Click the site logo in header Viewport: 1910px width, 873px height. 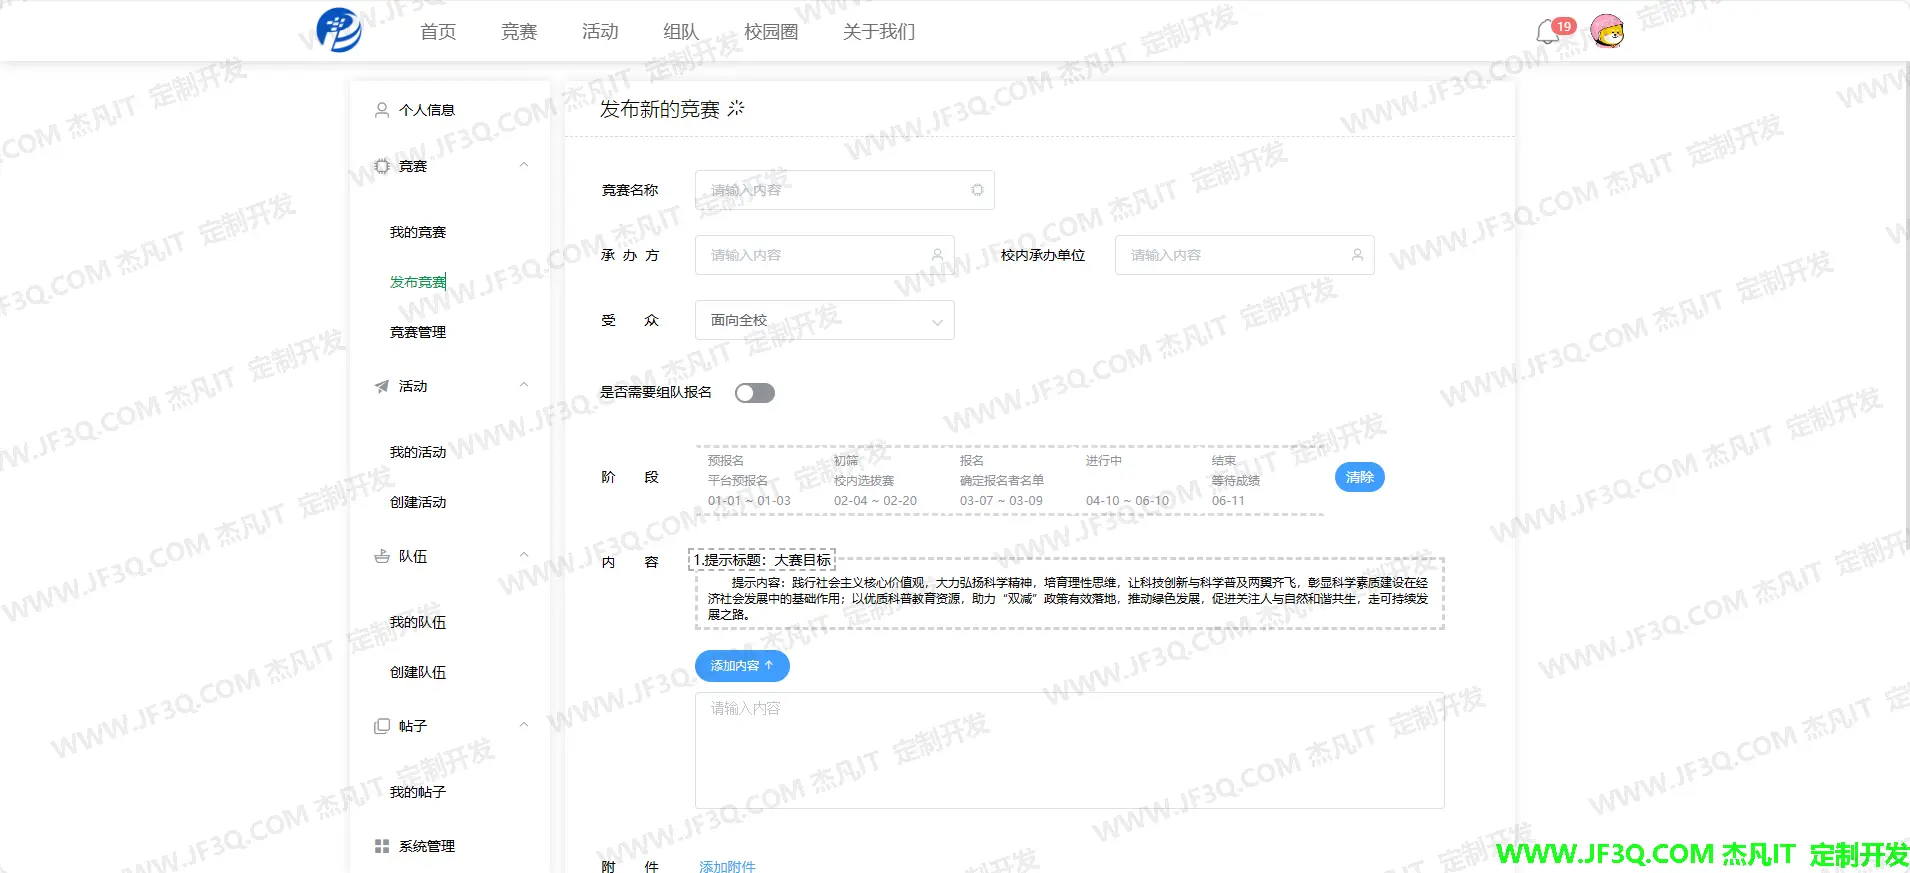(339, 30)
